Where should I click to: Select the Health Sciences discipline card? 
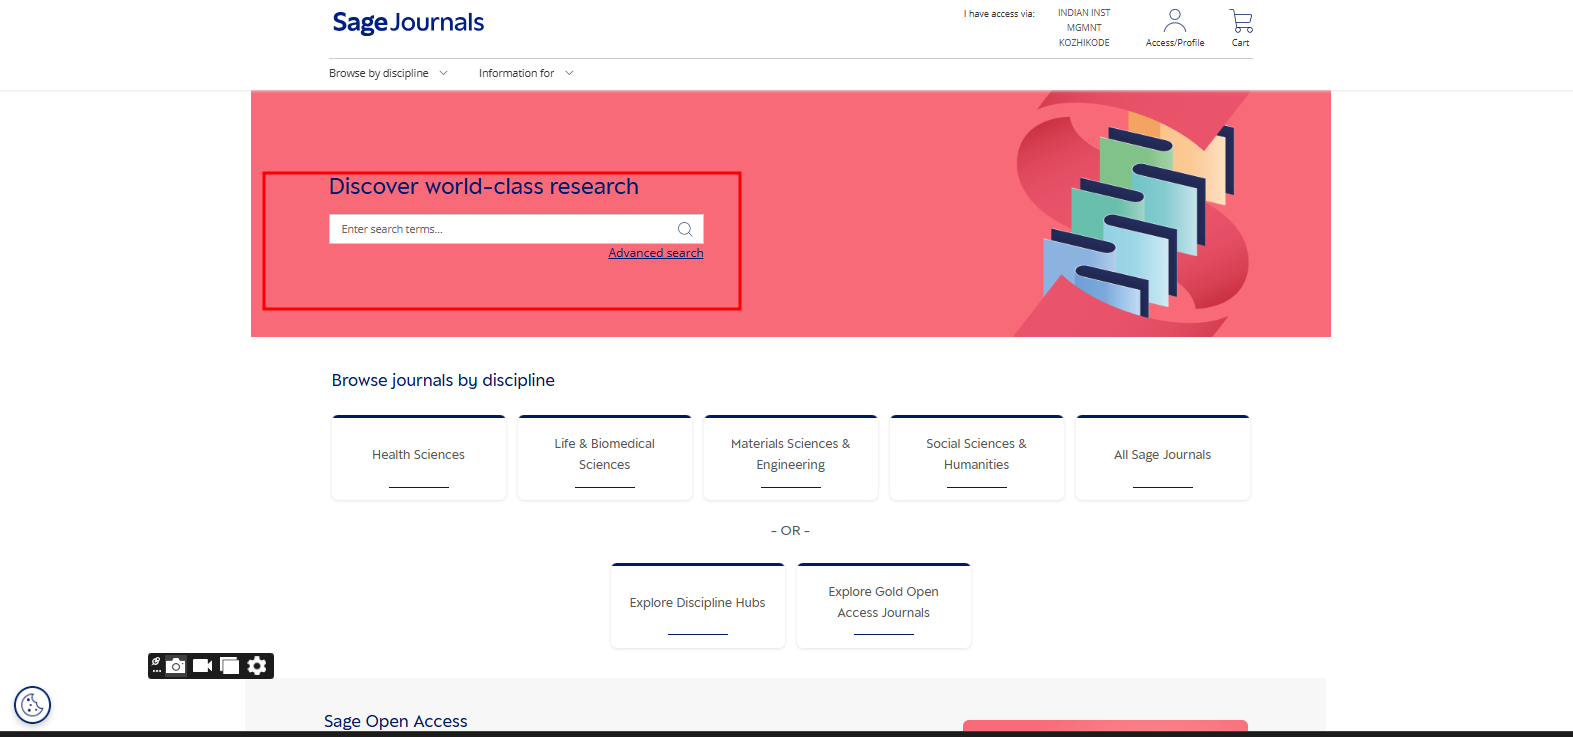tap(418, 456)
